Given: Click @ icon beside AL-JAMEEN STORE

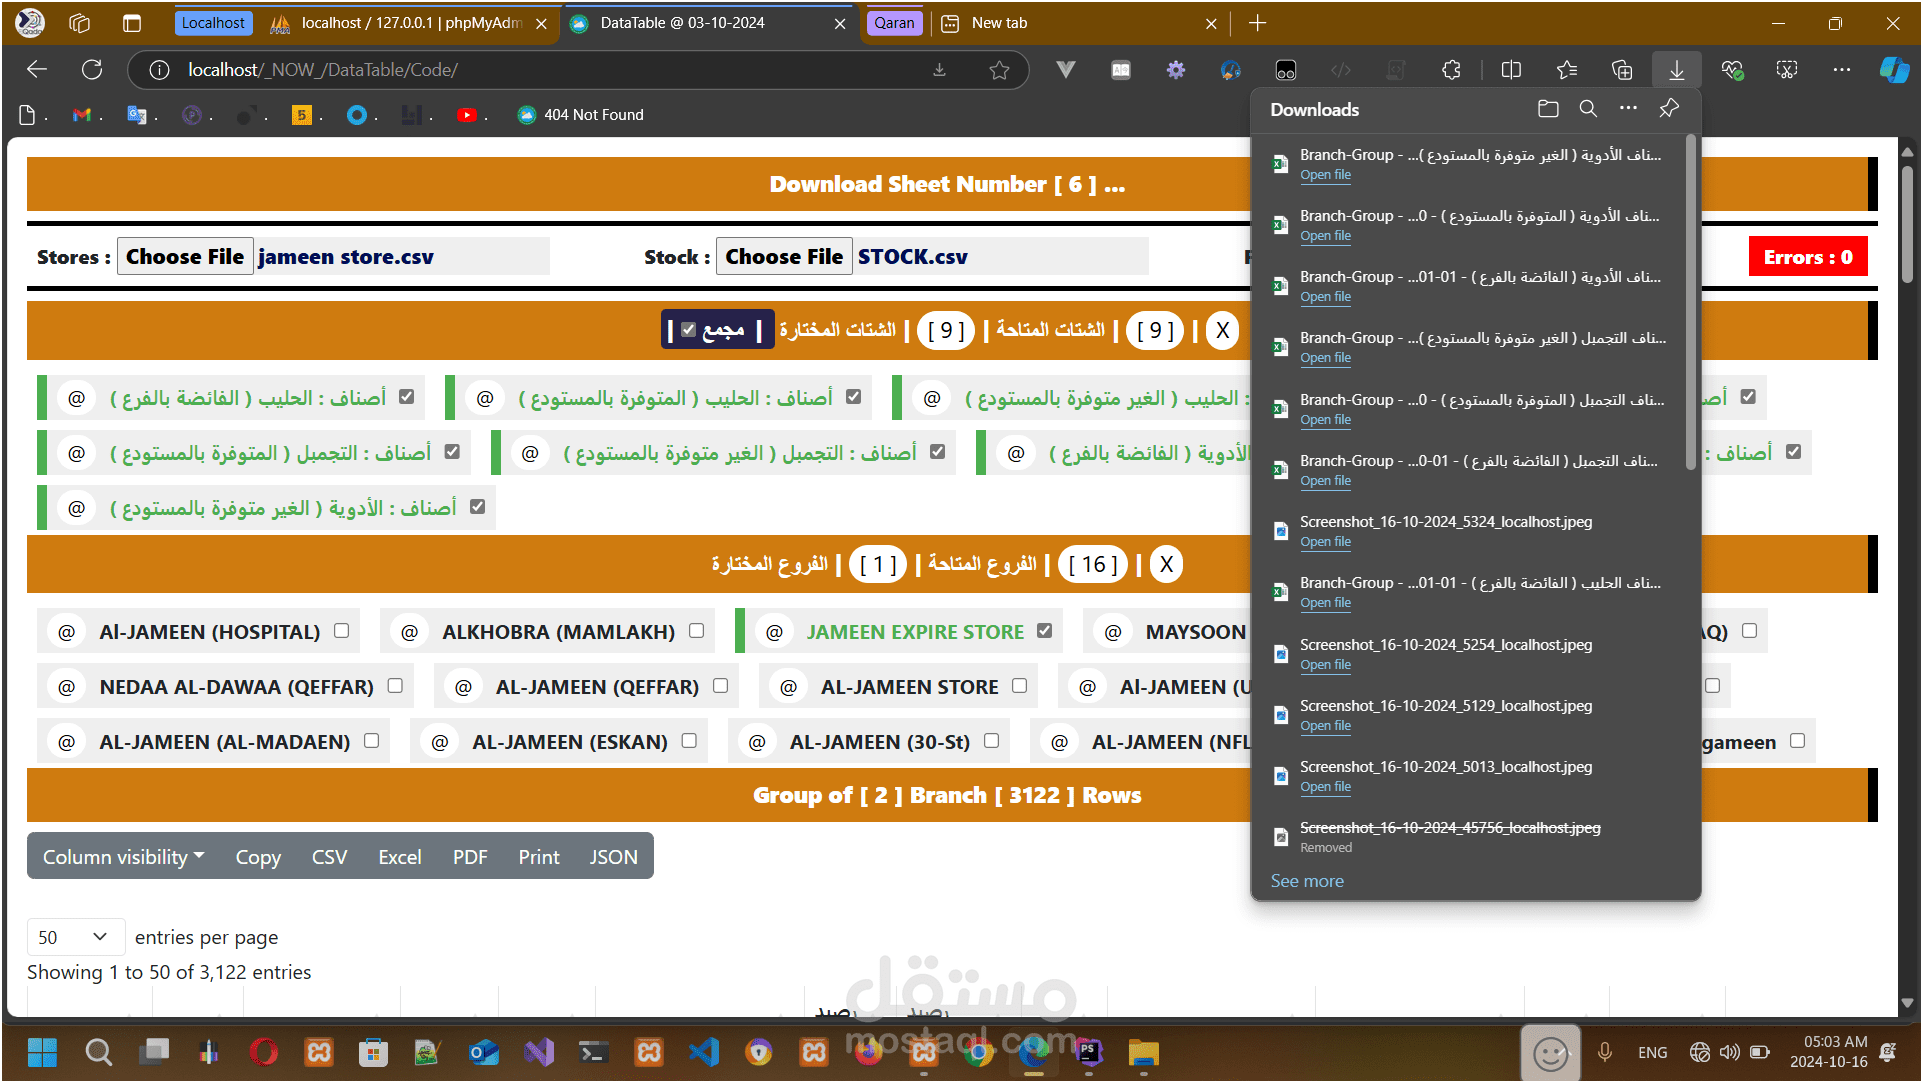Looking at the screenshot, I should [x=788, y=687].
